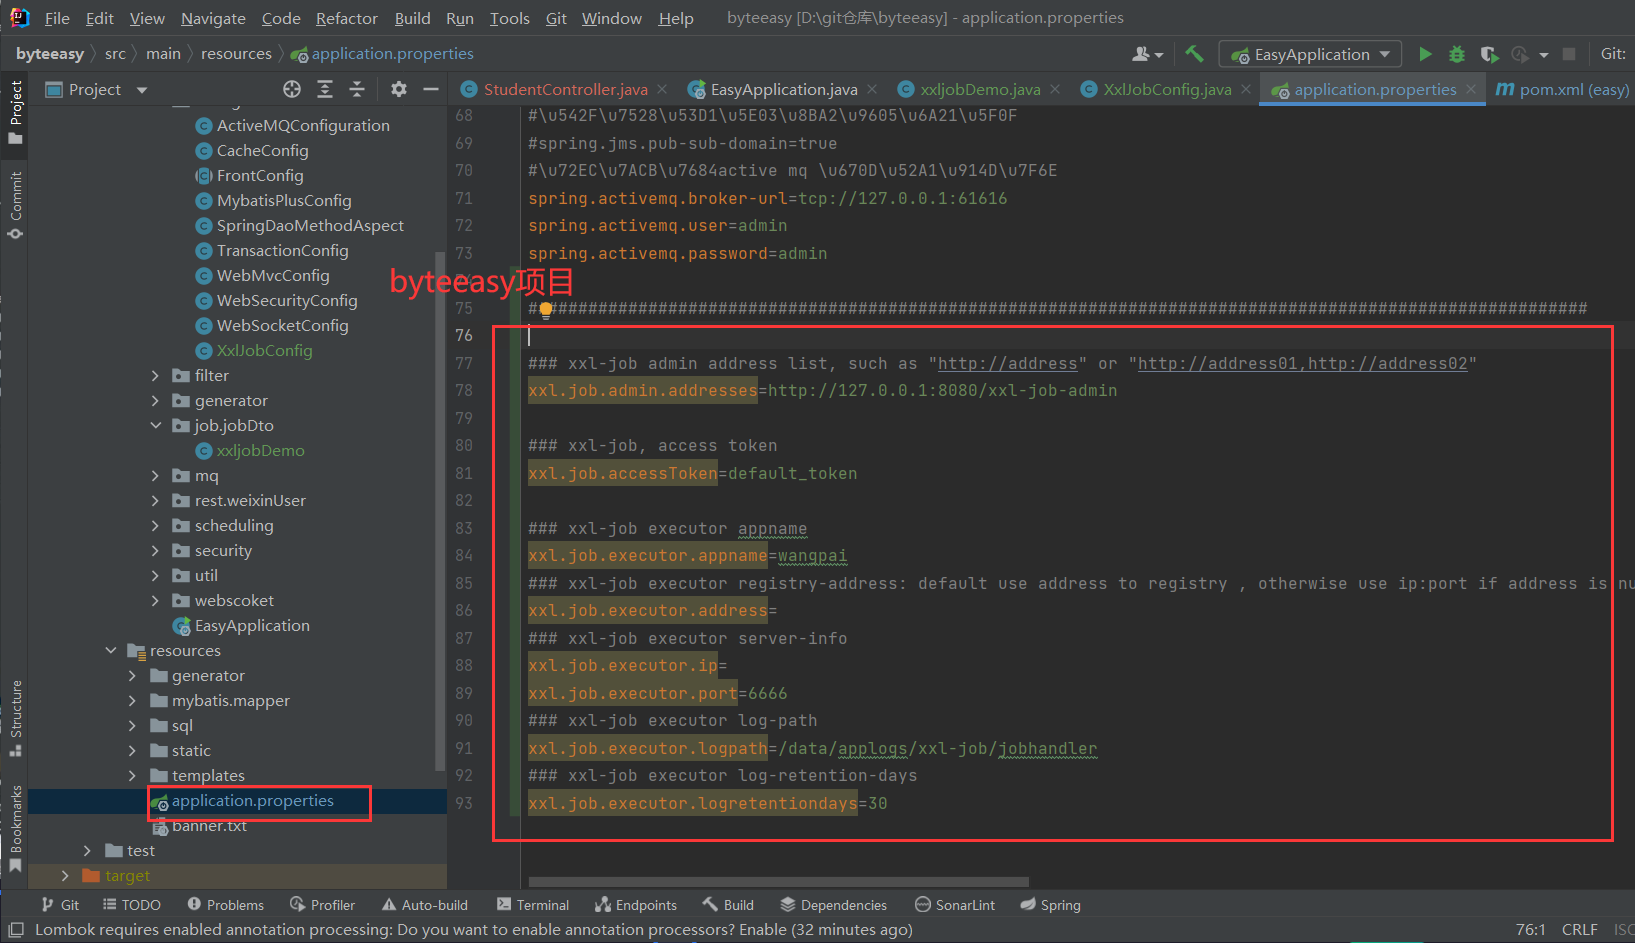Open the Navigate menu
This screenshot has height=943, width=1635.
pos(213,18)
